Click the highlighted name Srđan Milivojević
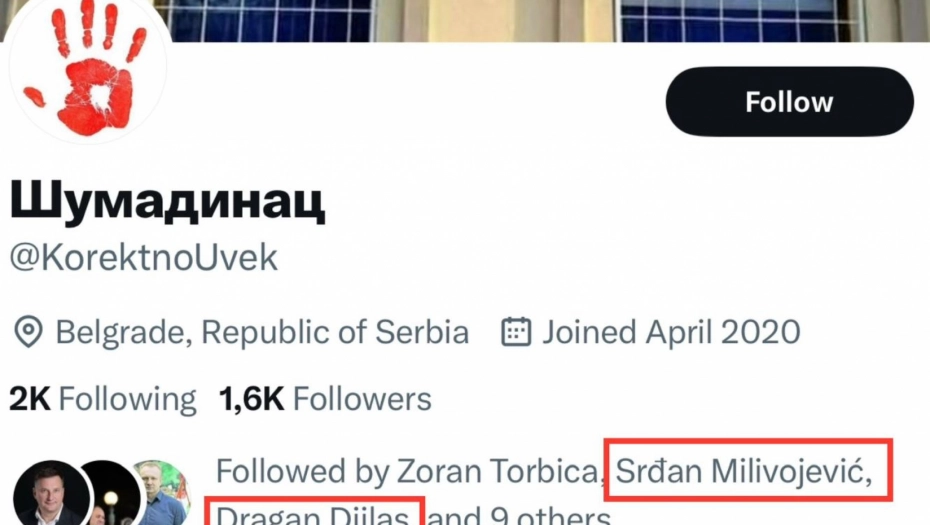This screenshot has width=930, height=525. click(x=738, y=469)
